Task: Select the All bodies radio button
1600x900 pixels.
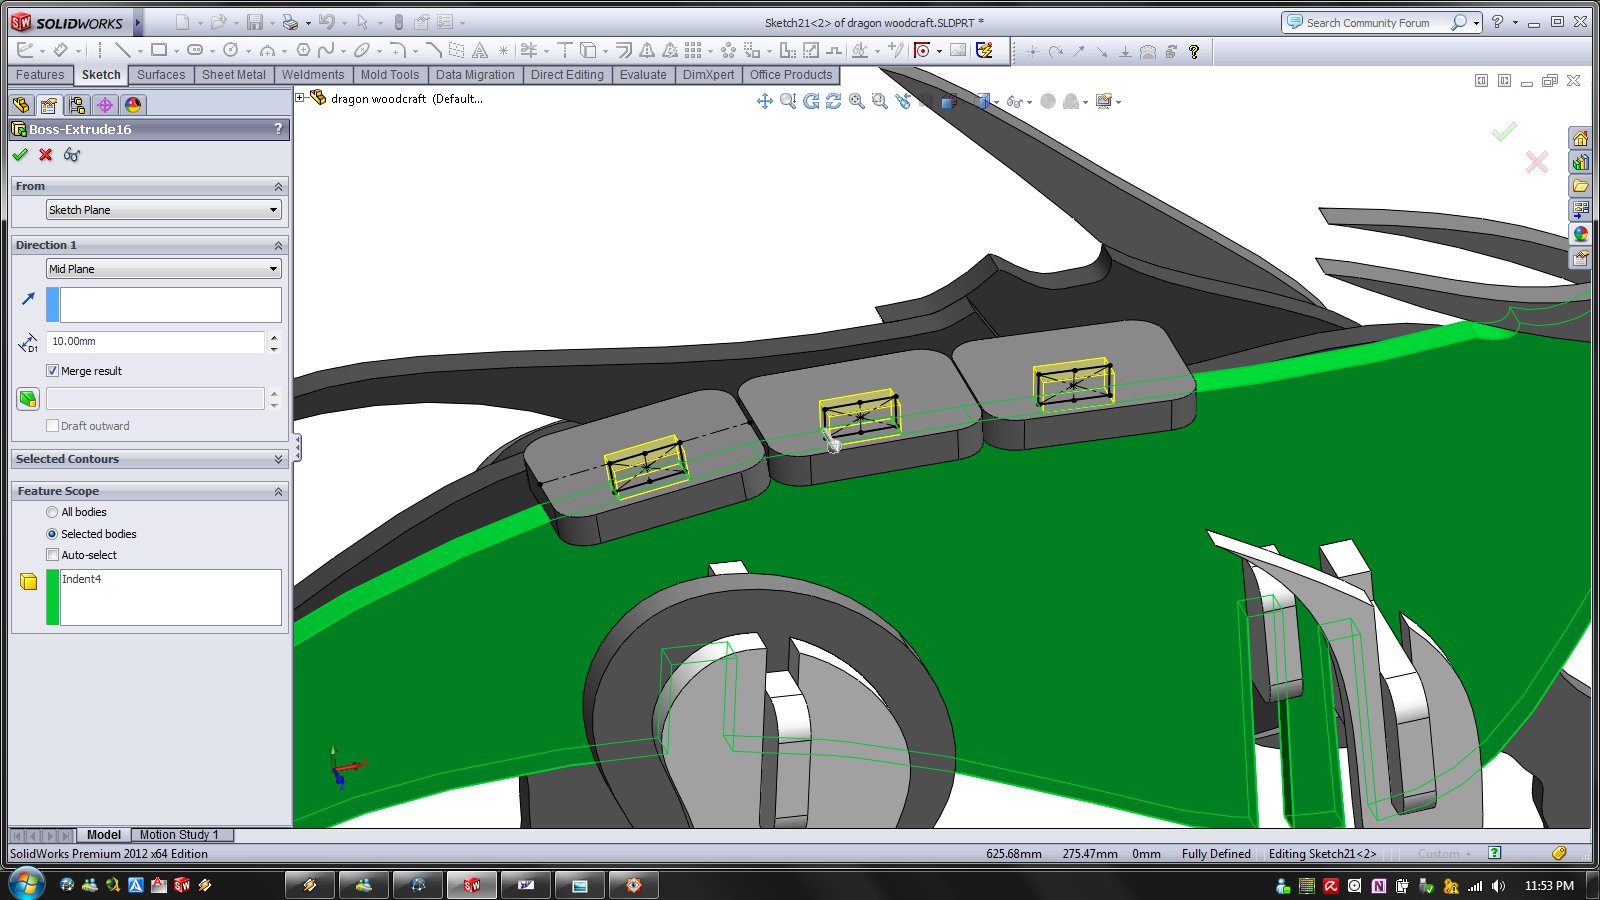Action: (52, 512)
